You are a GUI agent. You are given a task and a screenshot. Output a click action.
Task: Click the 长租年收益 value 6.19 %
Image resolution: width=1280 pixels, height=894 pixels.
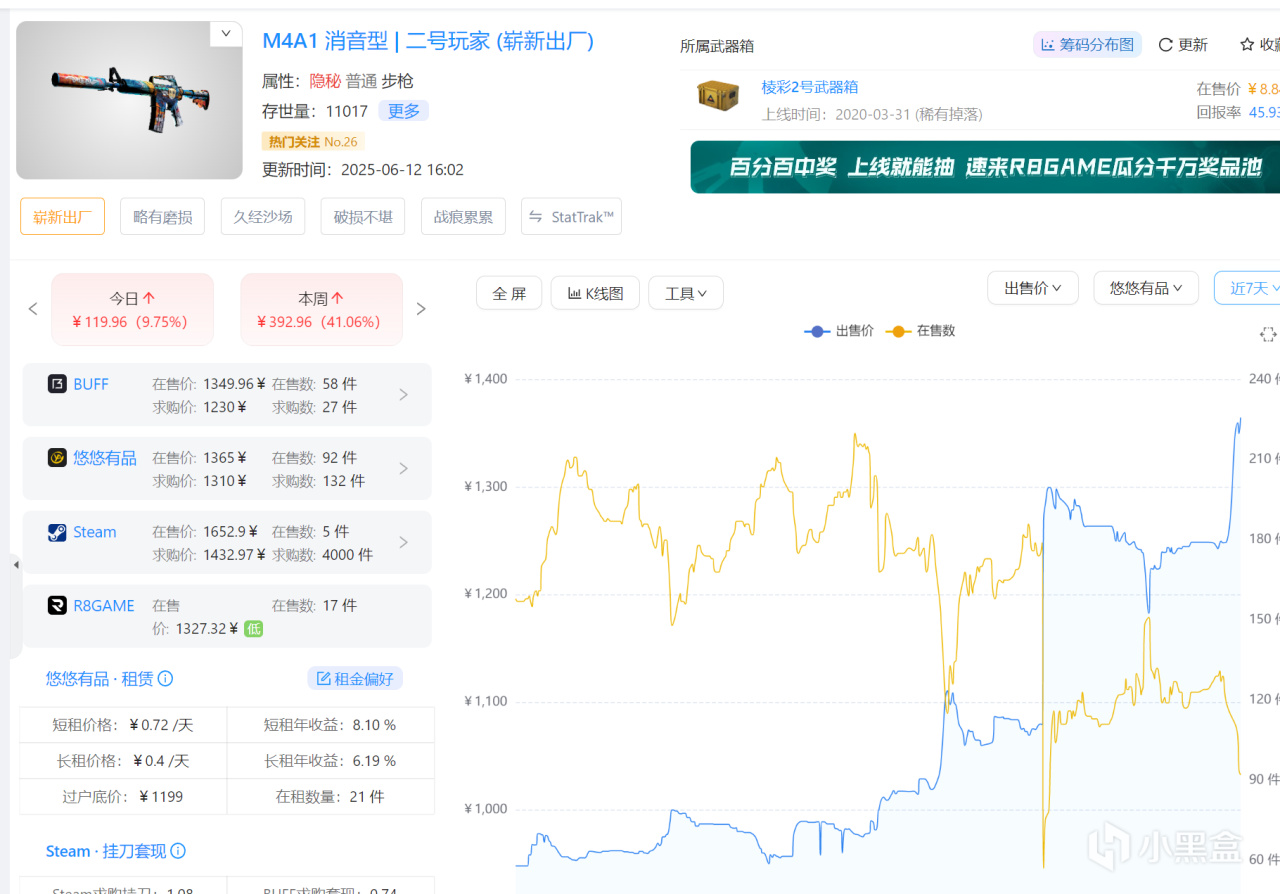click(374, 761)
